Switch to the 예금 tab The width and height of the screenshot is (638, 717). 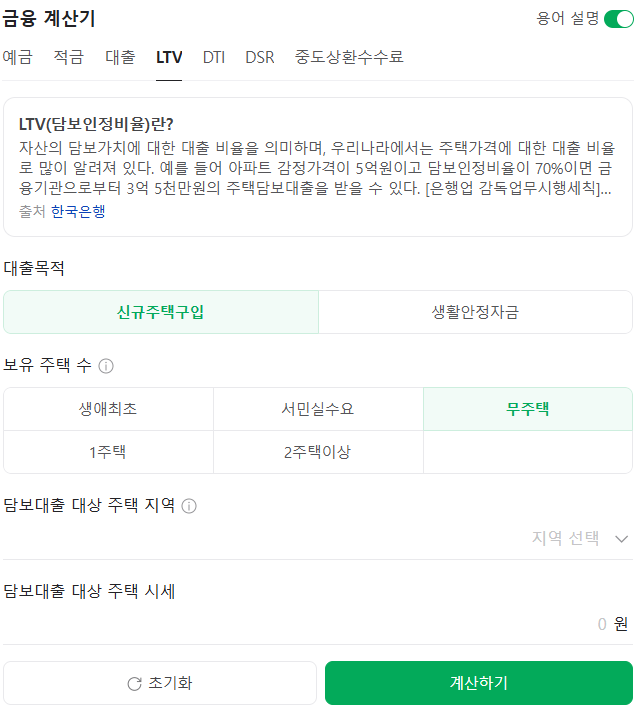(17, 57)
